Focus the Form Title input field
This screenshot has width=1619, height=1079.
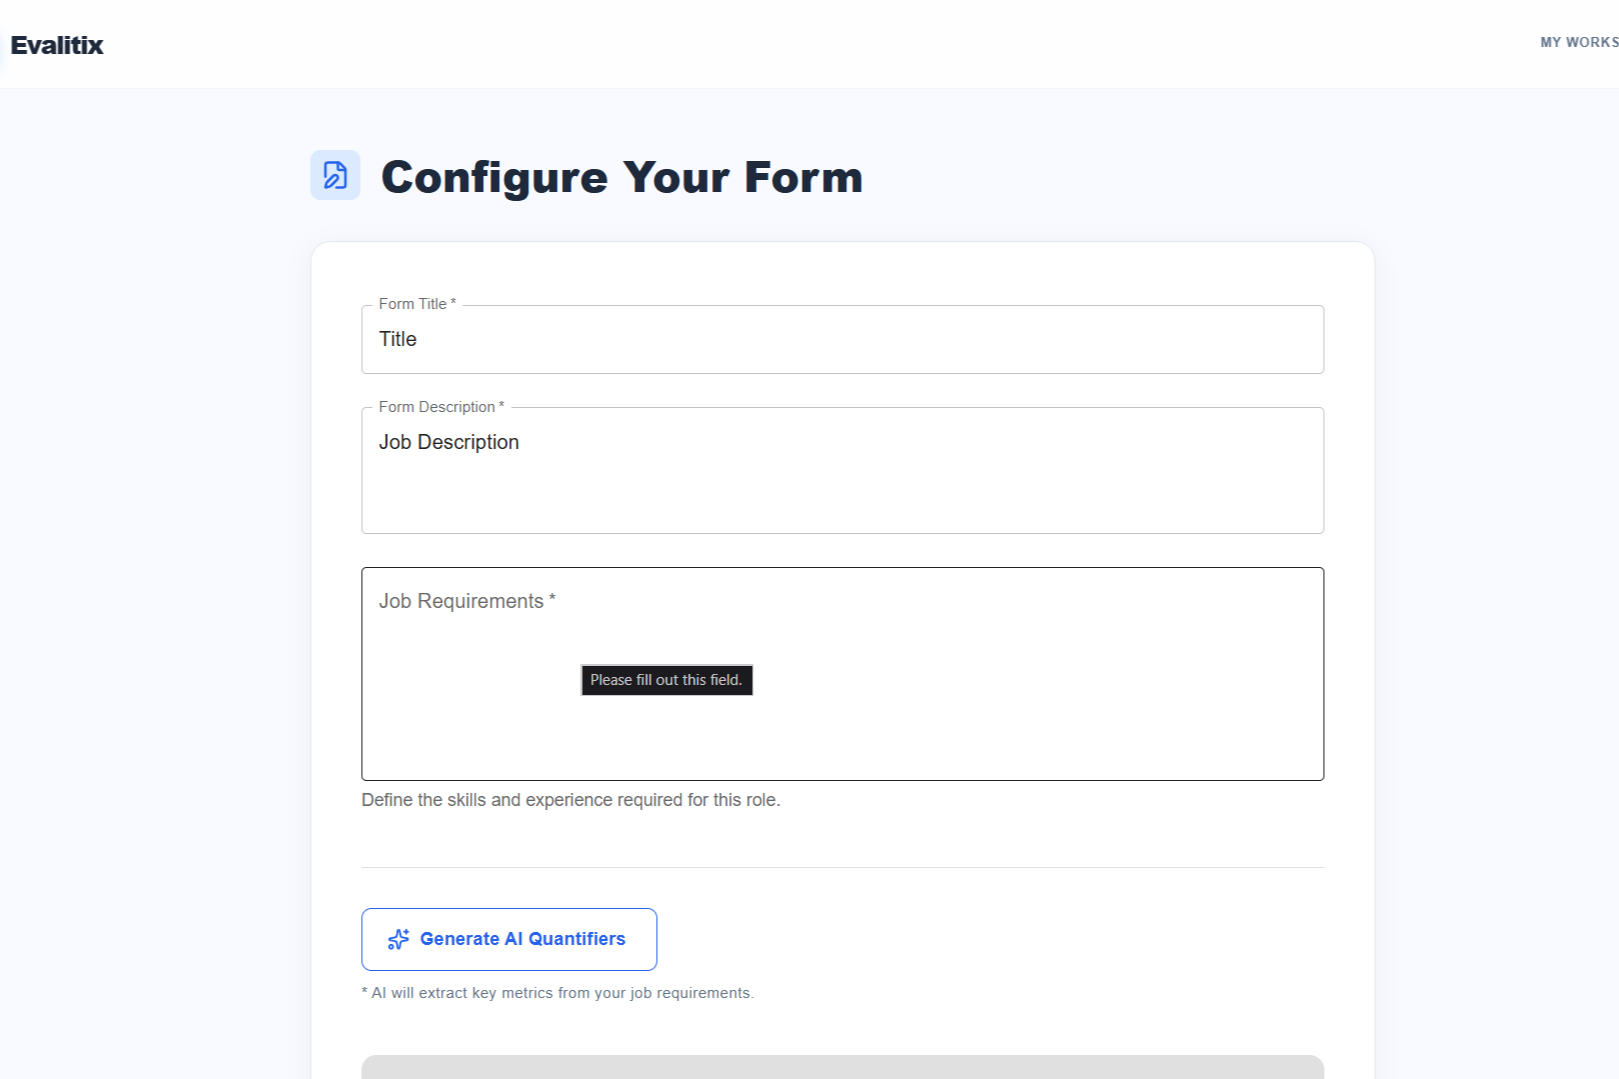tap(842, 339)
